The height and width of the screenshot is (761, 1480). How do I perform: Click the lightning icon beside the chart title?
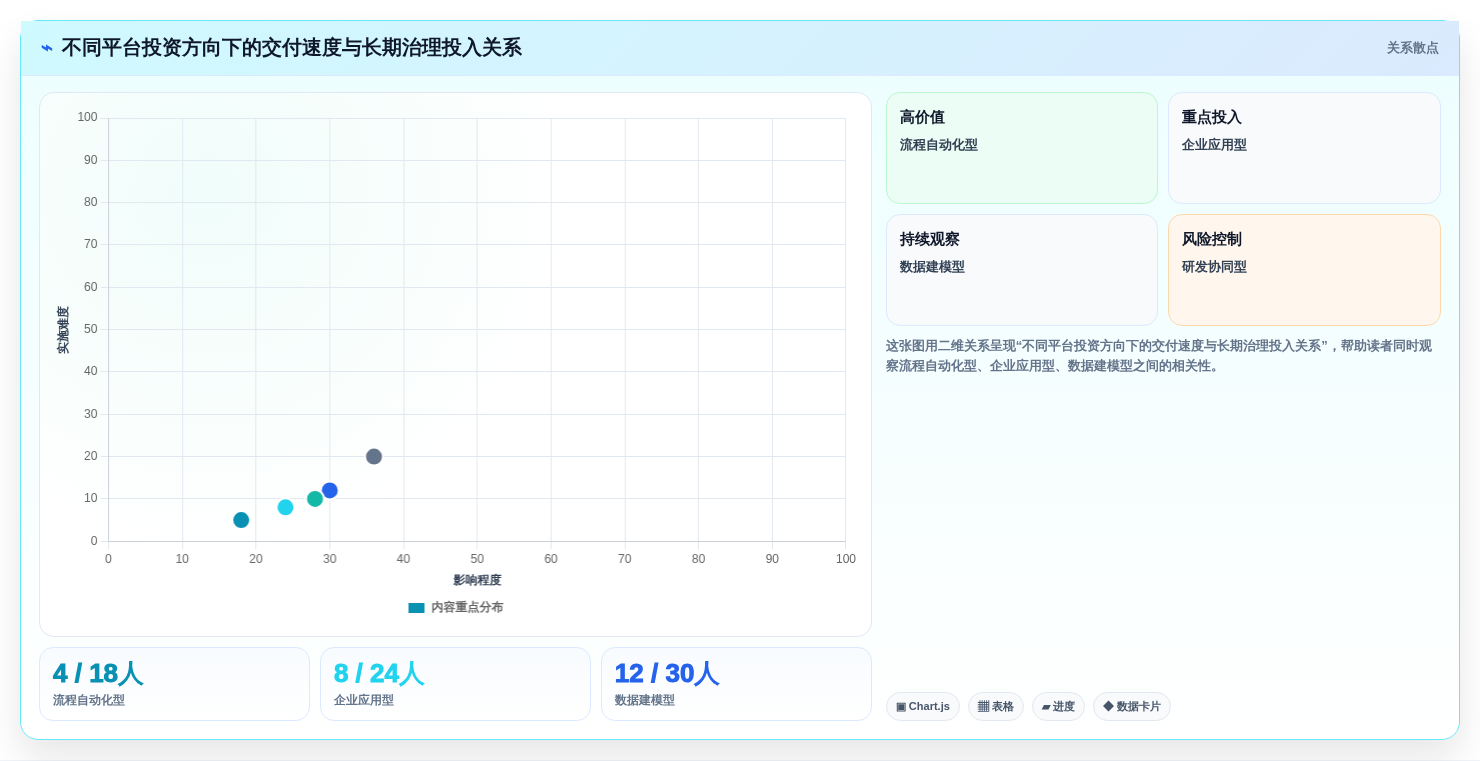pyautogui.click(x=47, y=48)
